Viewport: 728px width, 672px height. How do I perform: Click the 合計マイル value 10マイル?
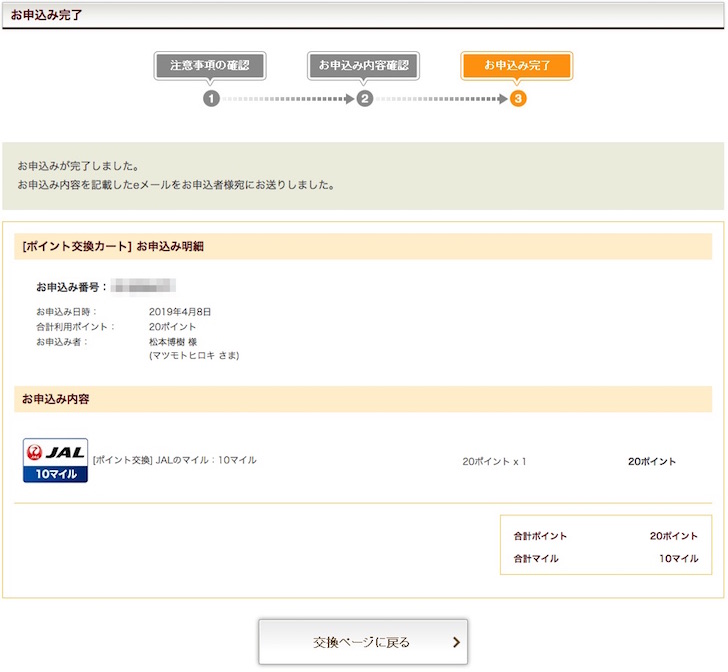click(x=679, y=559)
